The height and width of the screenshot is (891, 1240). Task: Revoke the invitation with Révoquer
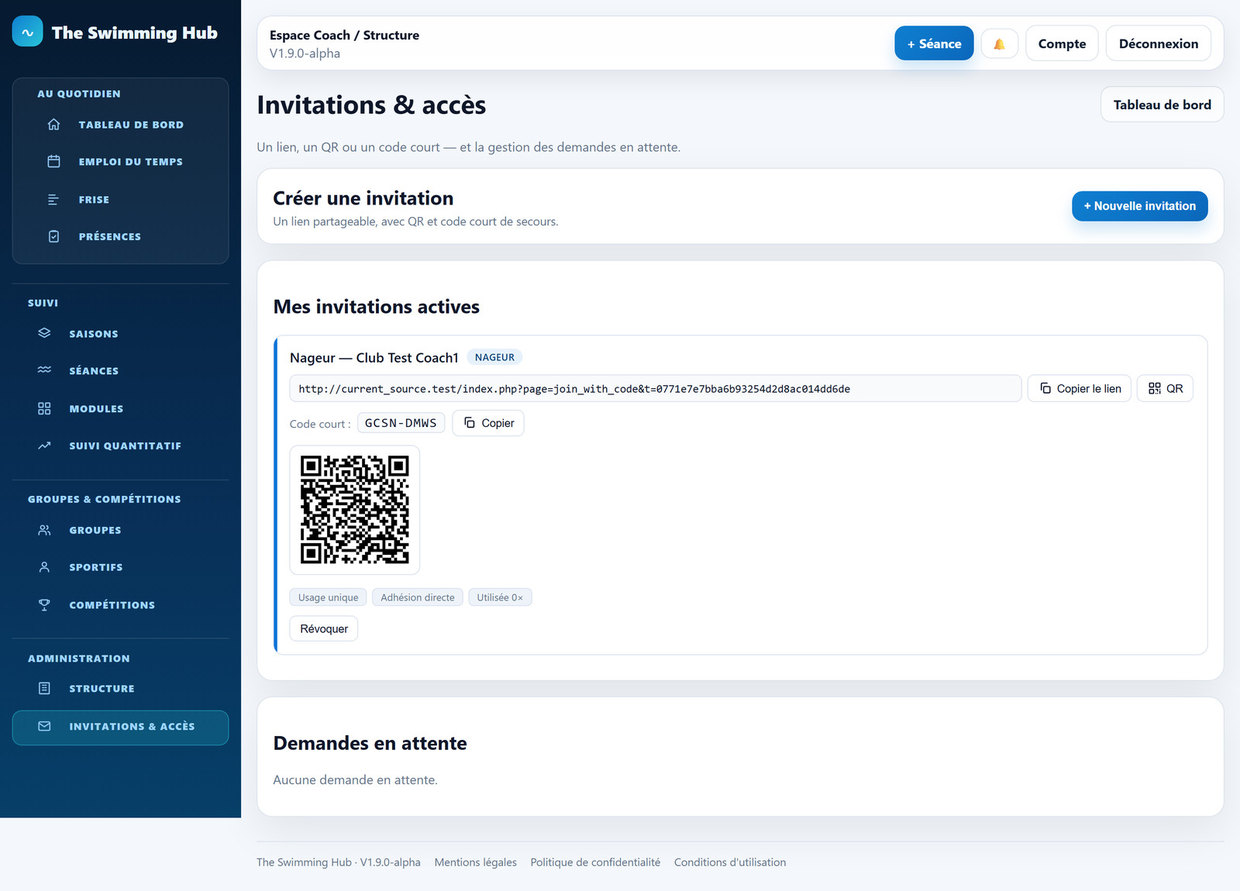coord(324,629)
